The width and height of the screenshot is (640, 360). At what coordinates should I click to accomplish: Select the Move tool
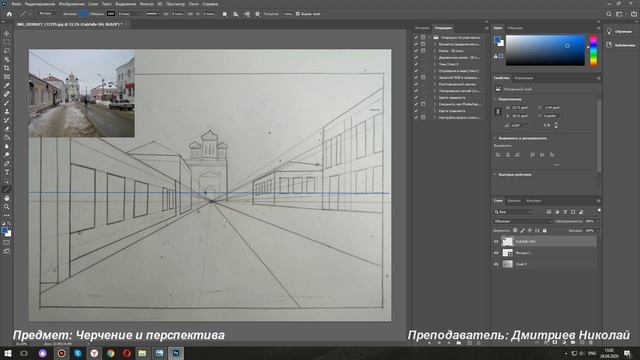click(7, 33)
